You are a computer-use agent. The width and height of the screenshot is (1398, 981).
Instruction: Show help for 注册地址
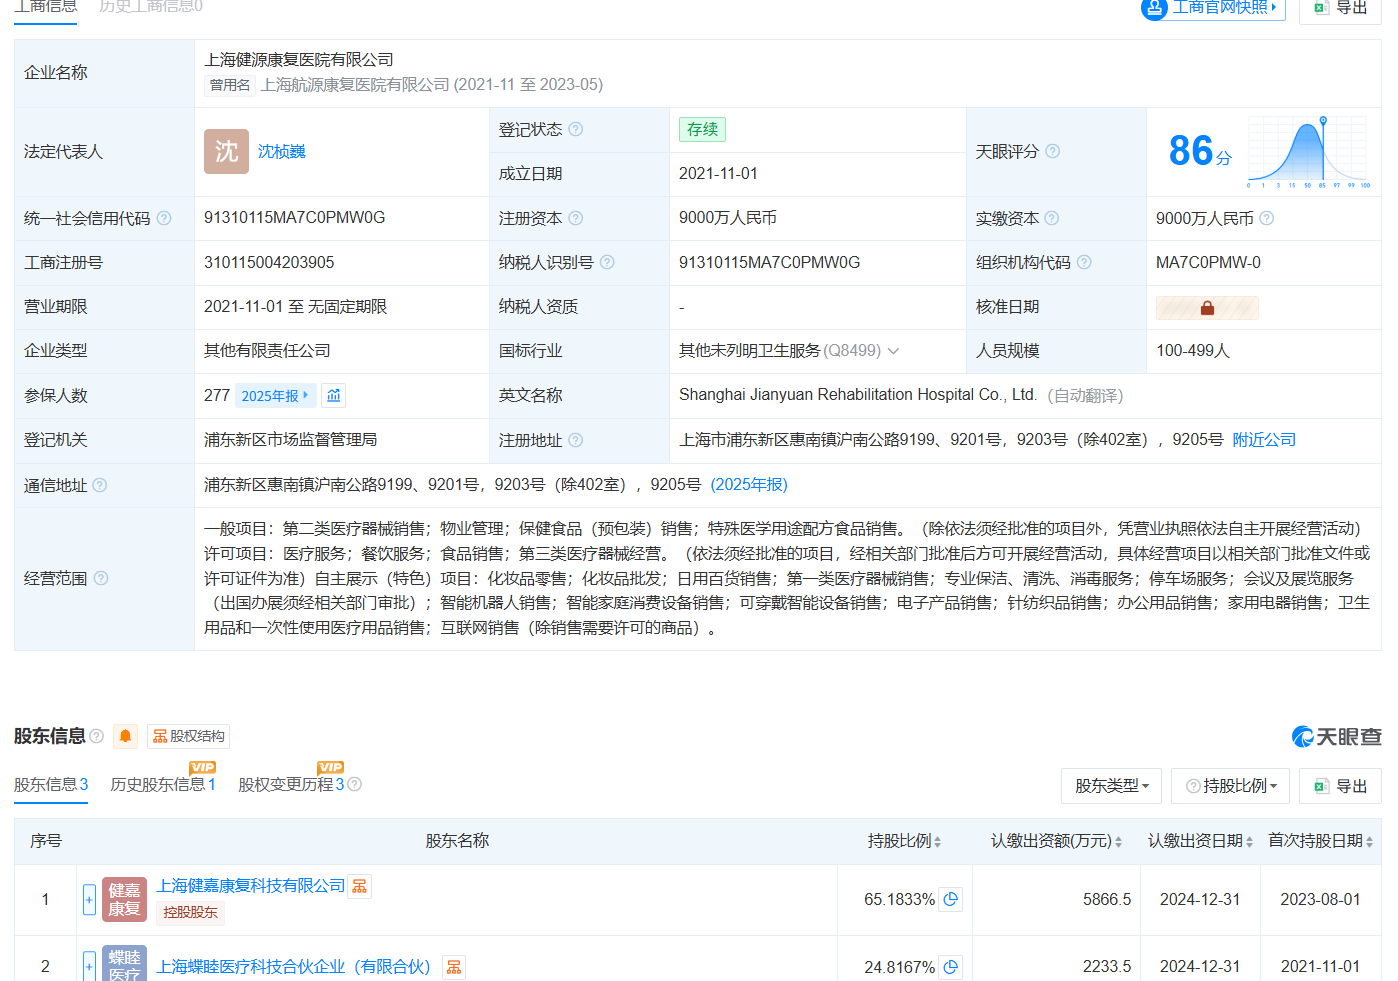(x=576, y=440)
